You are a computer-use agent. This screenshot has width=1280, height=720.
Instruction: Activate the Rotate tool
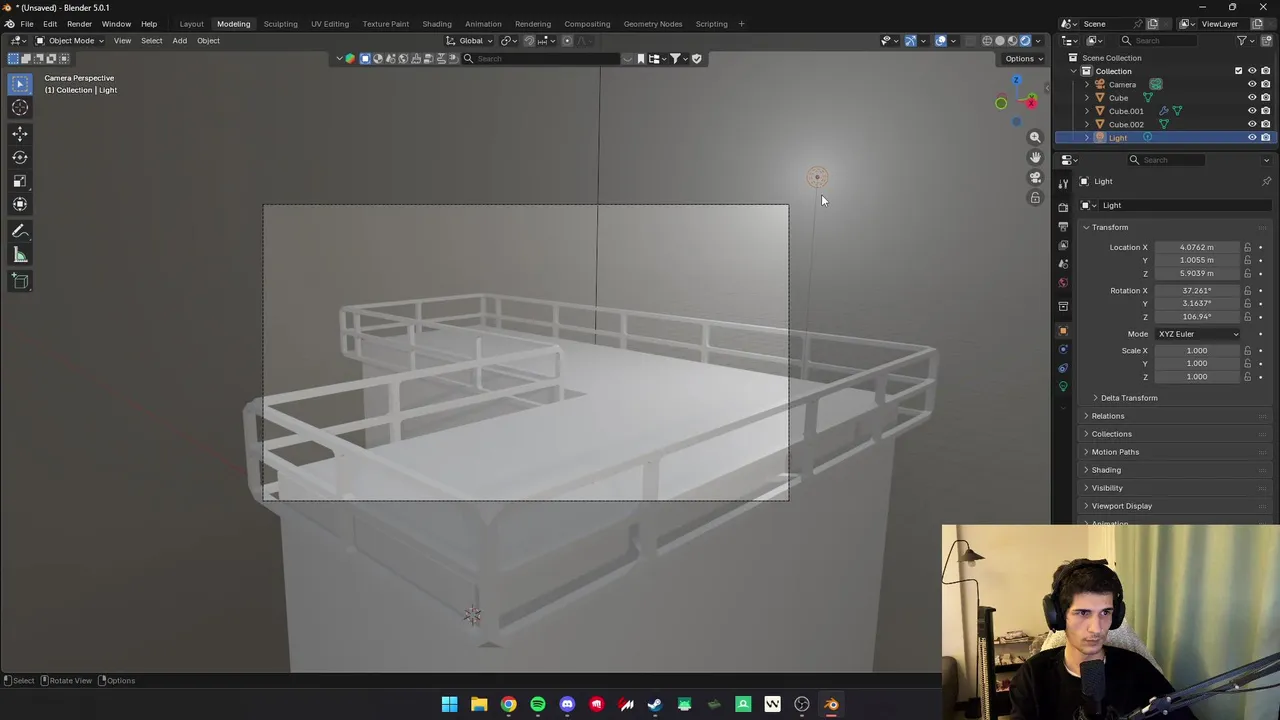[20, 157]
